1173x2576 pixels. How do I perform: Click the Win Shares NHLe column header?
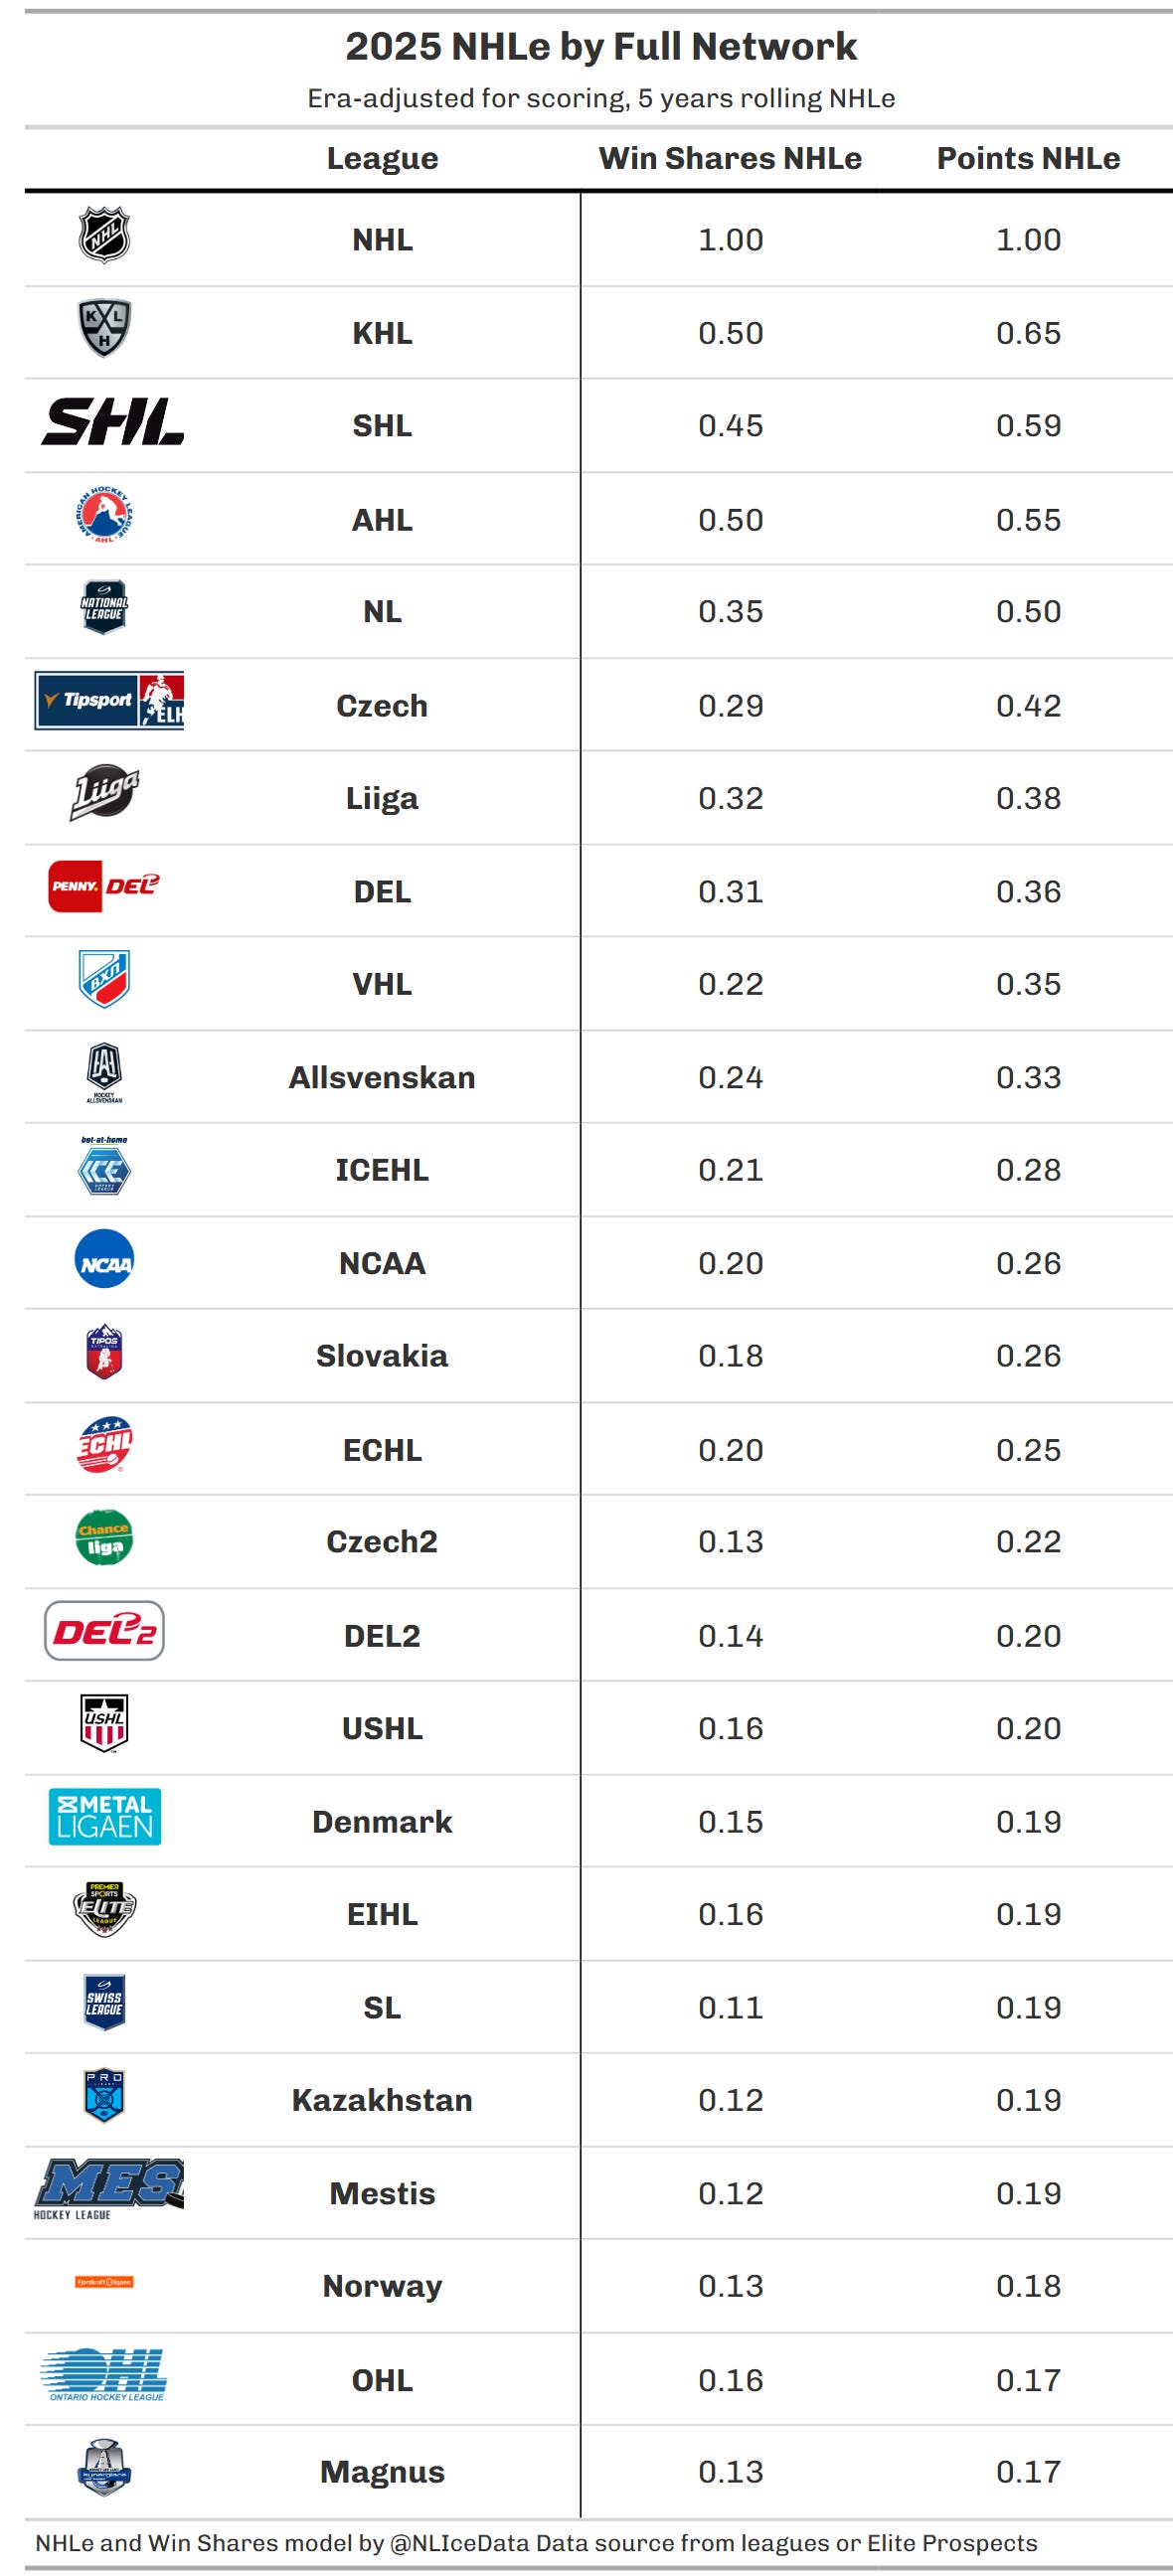(730, 158)
